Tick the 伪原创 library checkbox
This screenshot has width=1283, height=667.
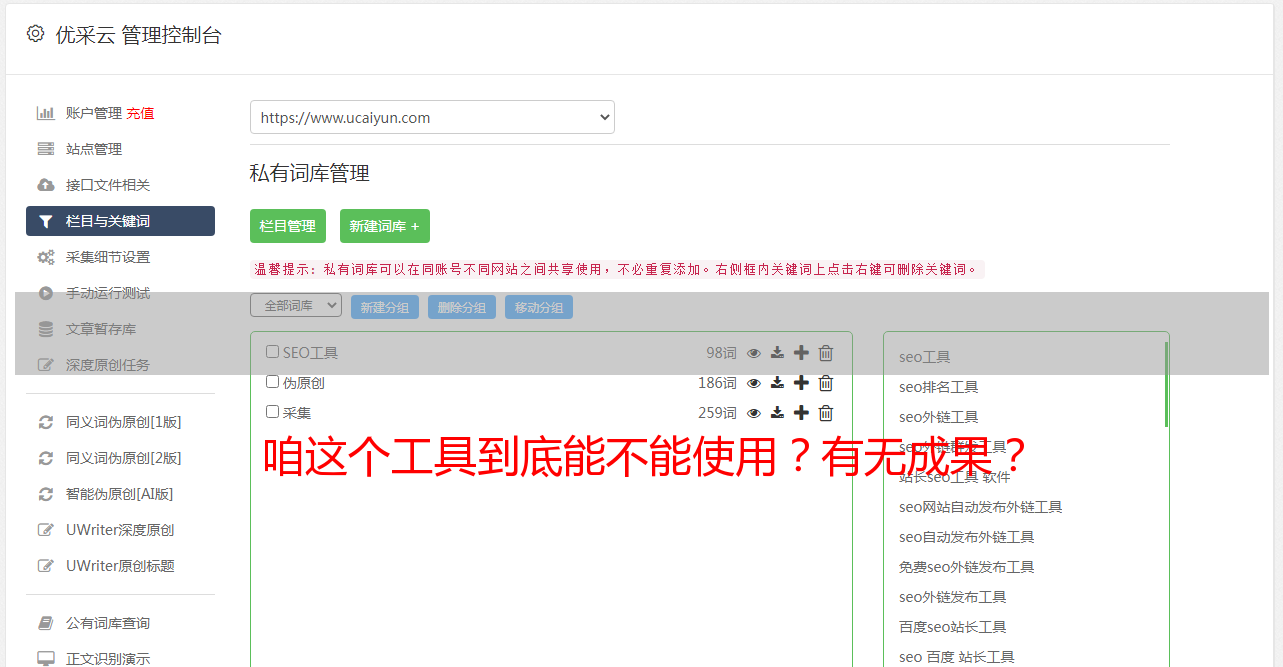coord(272,382)
